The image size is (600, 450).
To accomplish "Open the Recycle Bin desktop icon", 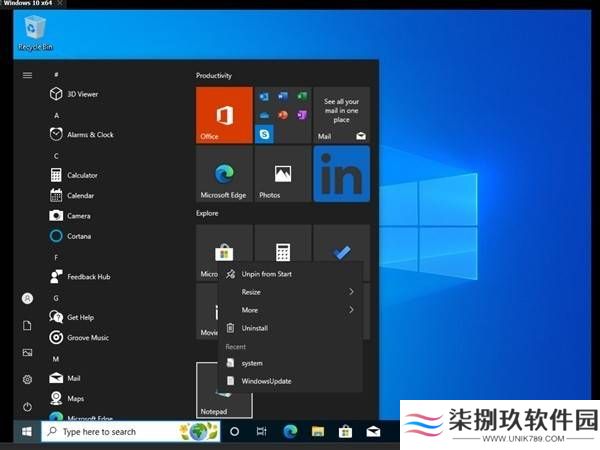I will click(35, 33).
